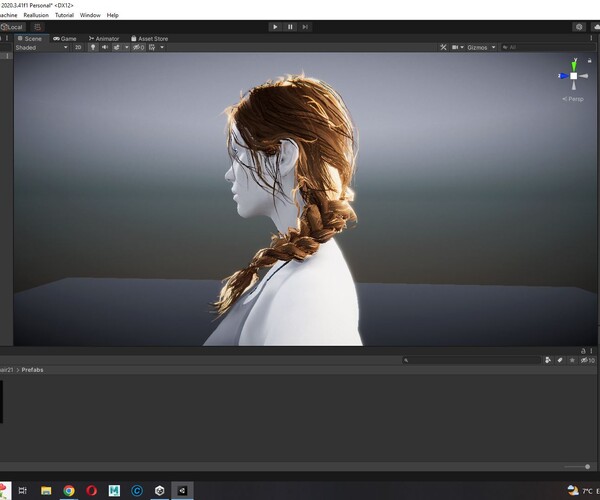
Task: Toggle scene lighting lightbulb icon
Action: coord(93,47)
